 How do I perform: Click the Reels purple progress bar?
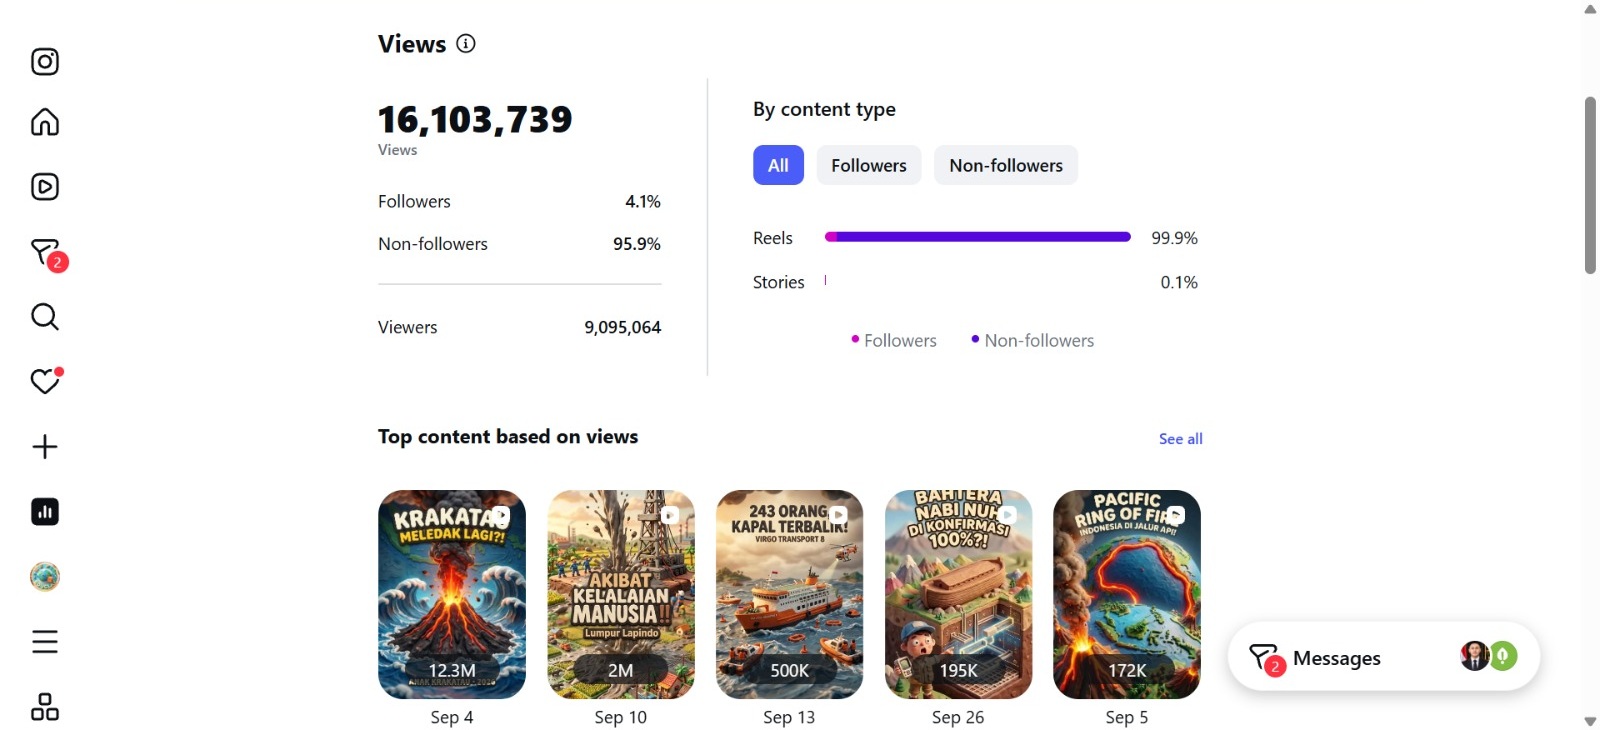[977, 237]
